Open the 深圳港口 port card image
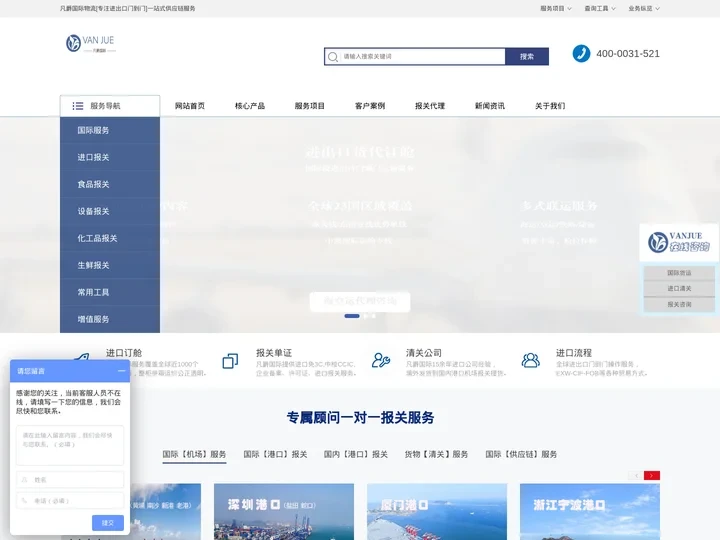 click(284, 512)
